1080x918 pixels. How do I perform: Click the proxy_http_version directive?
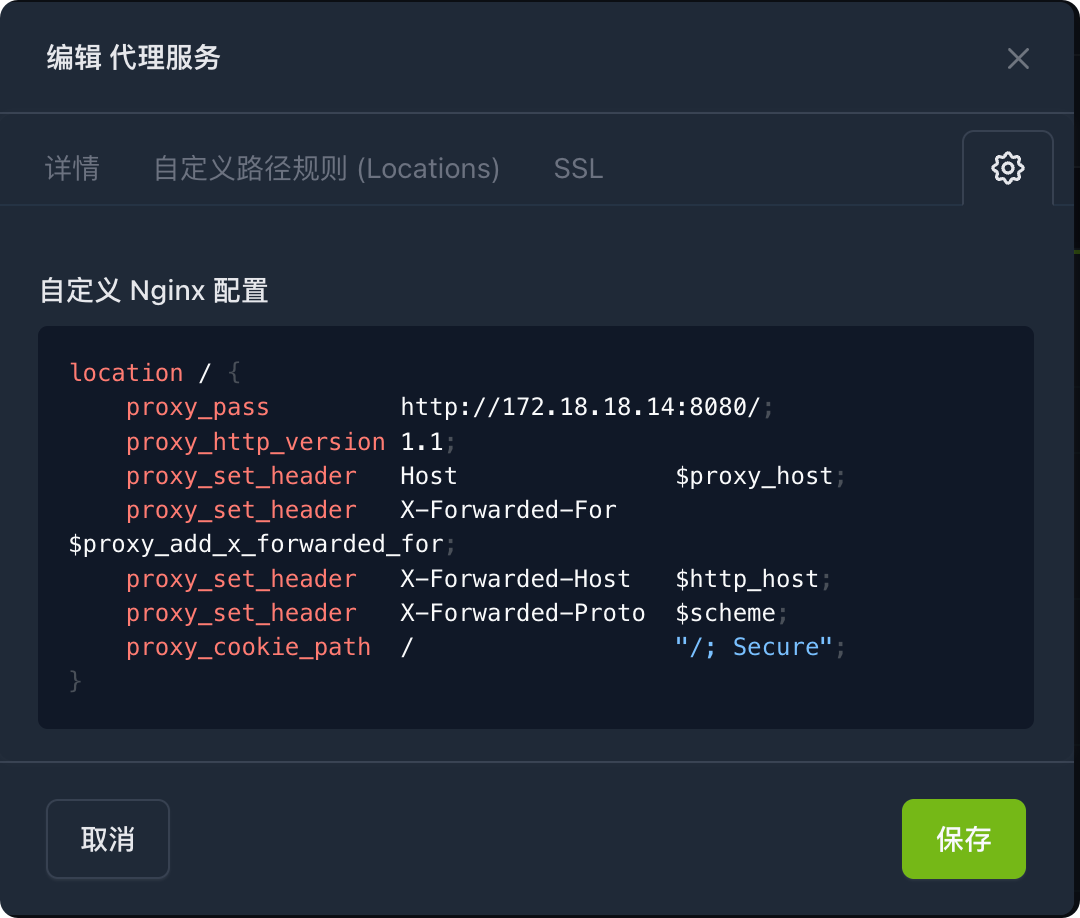[x=255, y=442]
